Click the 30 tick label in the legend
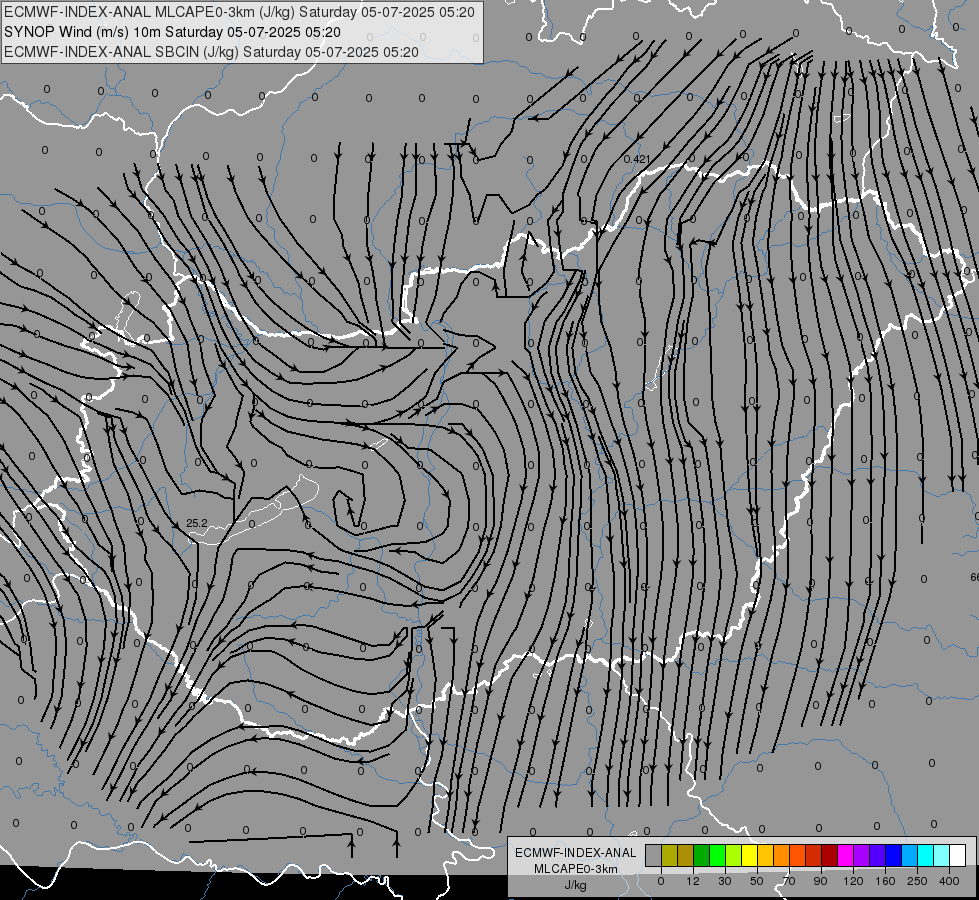Screen dimensions: 979x900 725,881
